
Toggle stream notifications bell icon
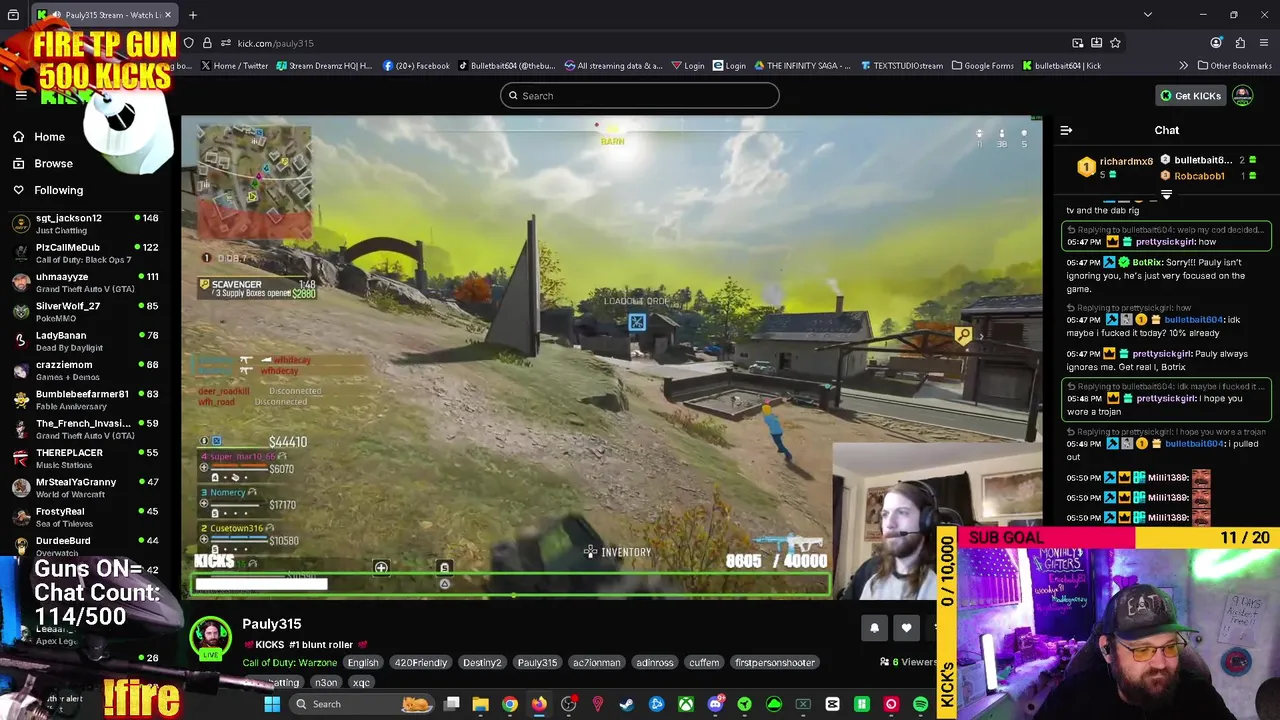tap(874, 628)
